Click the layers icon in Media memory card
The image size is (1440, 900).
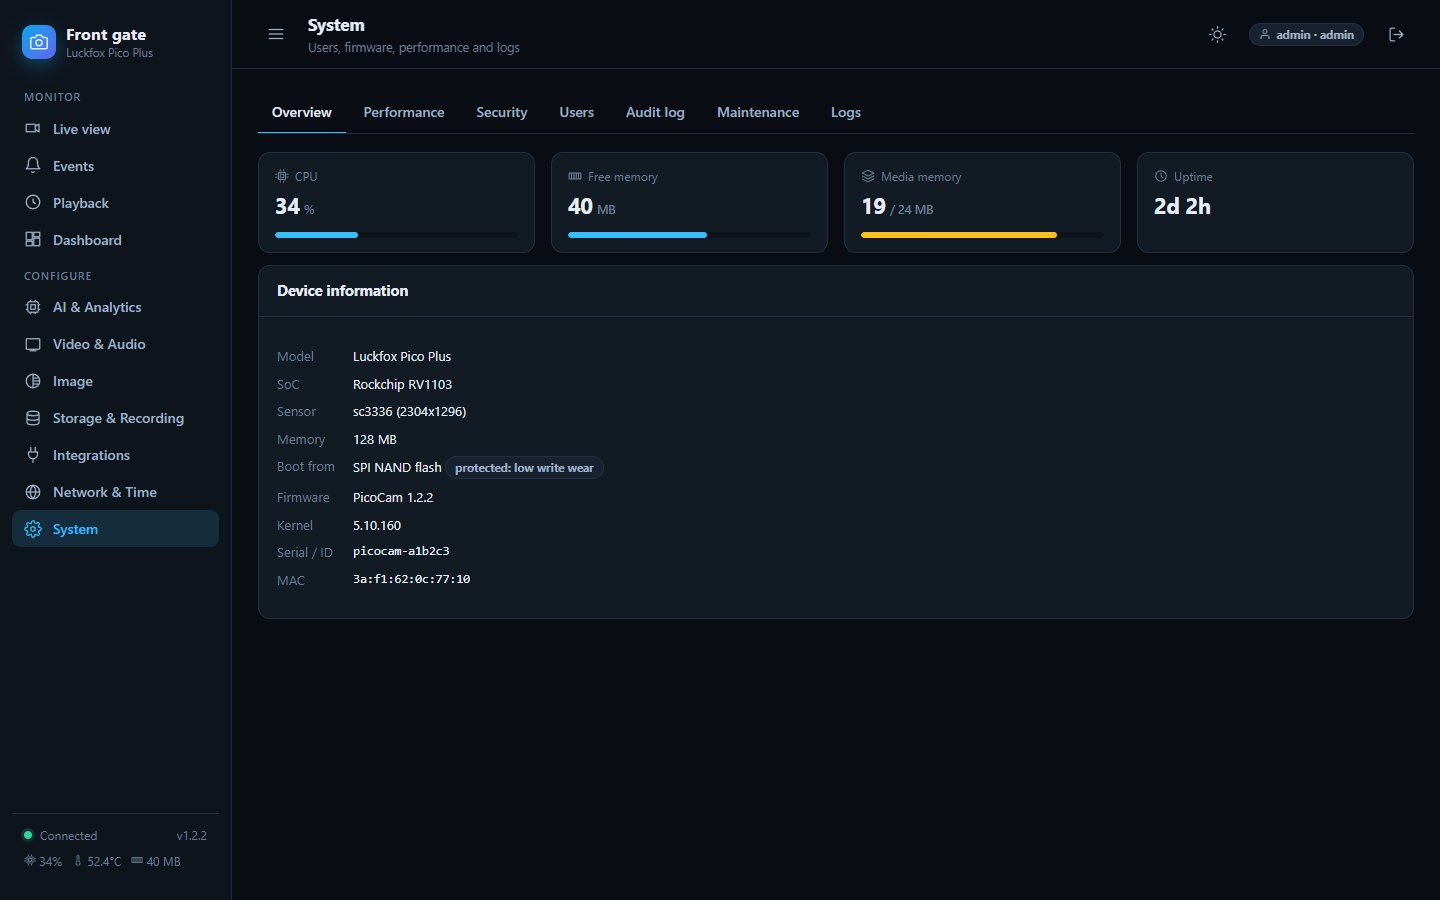[868, 176]
